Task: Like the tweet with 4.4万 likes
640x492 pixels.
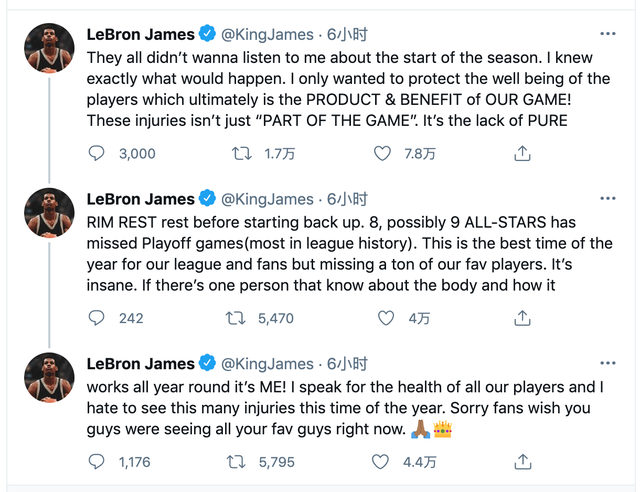Action: click(382, 462)
